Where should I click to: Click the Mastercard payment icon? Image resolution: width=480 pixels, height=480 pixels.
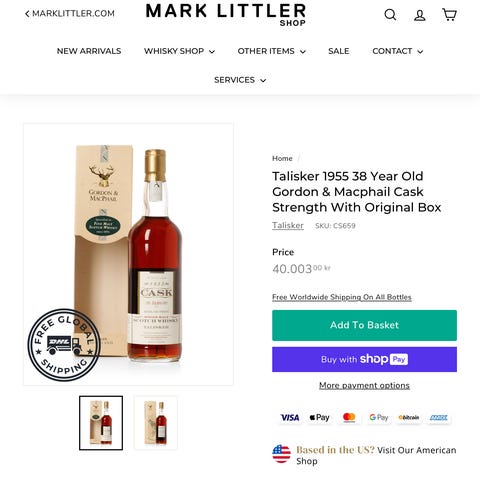point(349,417)
